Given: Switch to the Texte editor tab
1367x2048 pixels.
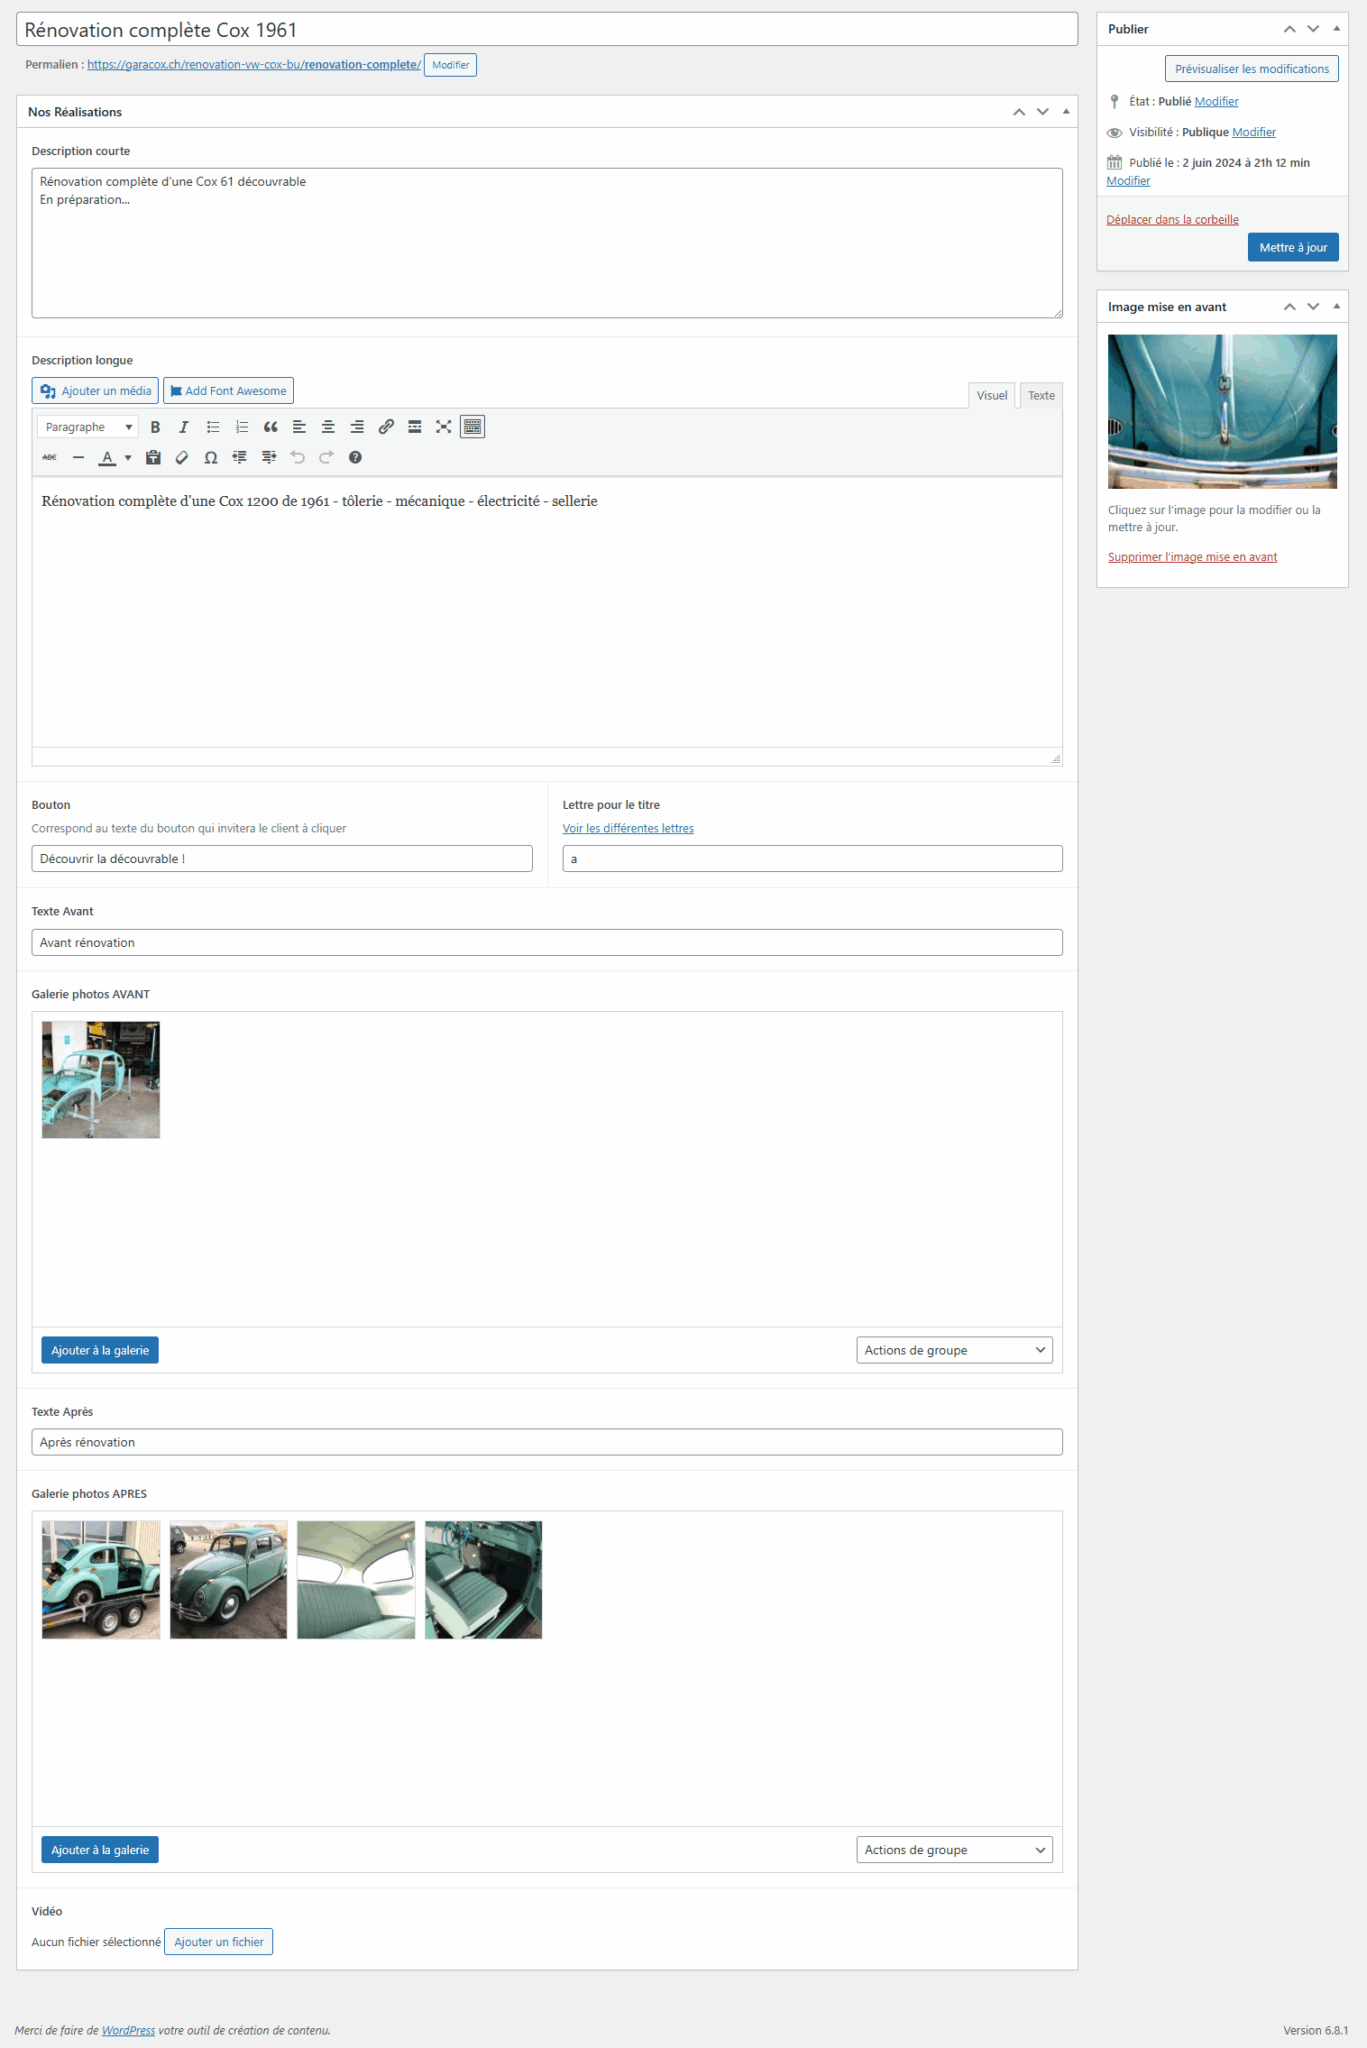Looking at the screenshot, I should [x=1041, y=395].
